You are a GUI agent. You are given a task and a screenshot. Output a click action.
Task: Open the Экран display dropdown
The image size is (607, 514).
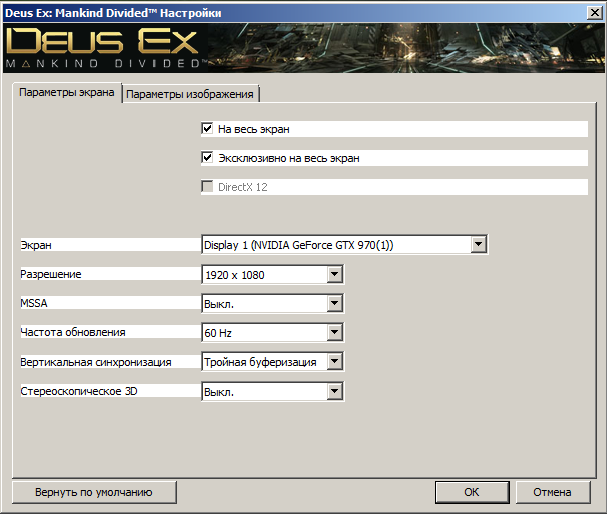tap(345, 245)
